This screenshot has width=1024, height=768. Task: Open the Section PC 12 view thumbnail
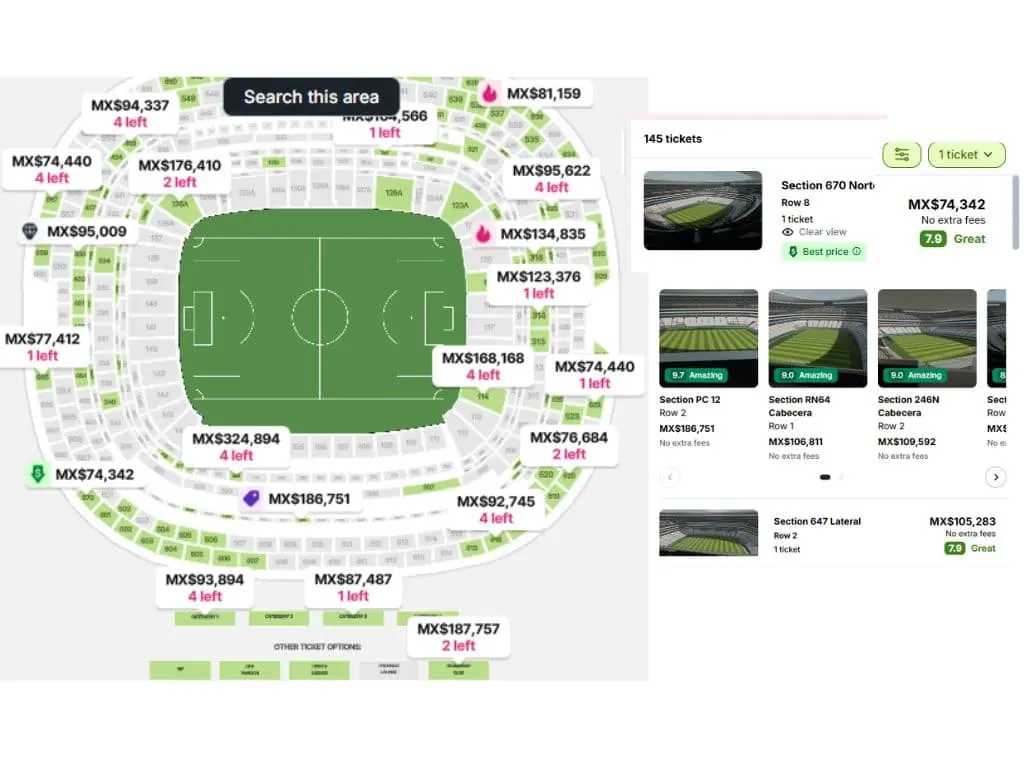tap(709, 338)
